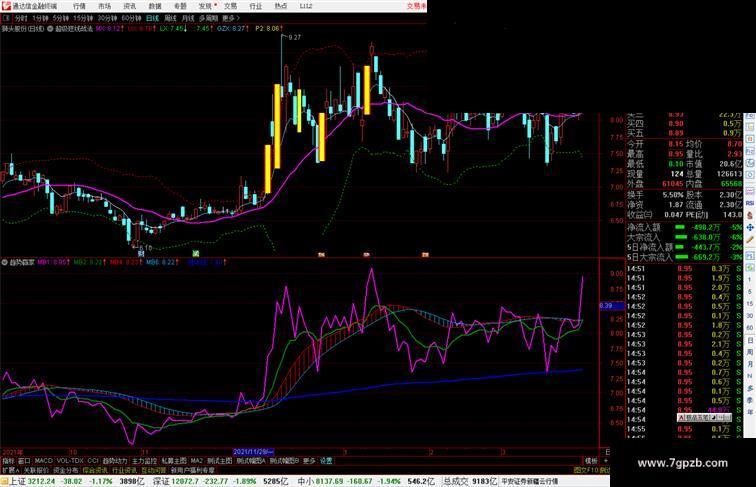Viewport: 756px width, 487px height.
Task: Open the 资金分布 tab
Action: (66, 470)
